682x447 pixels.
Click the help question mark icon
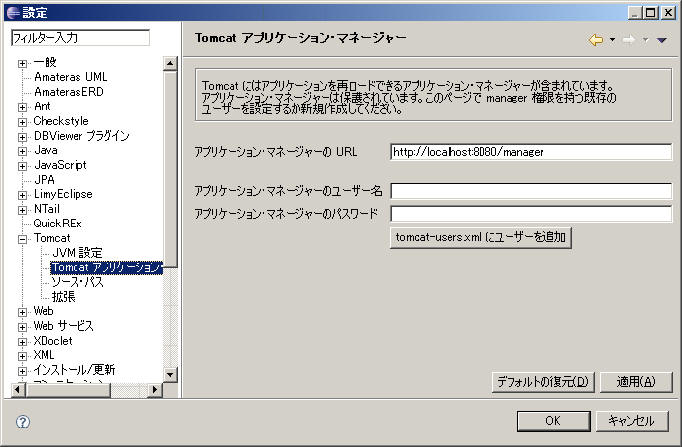point(23,421)
